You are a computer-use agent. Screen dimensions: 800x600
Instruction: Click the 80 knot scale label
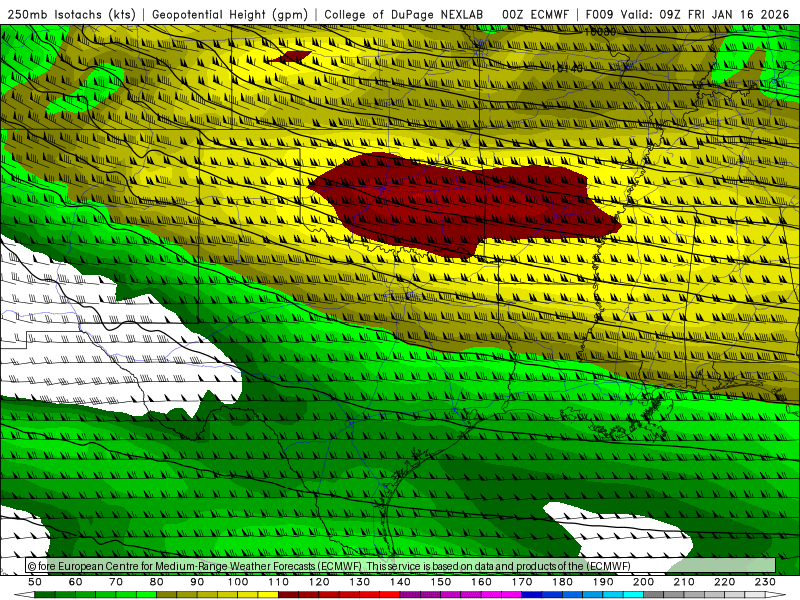pos(157,582)
